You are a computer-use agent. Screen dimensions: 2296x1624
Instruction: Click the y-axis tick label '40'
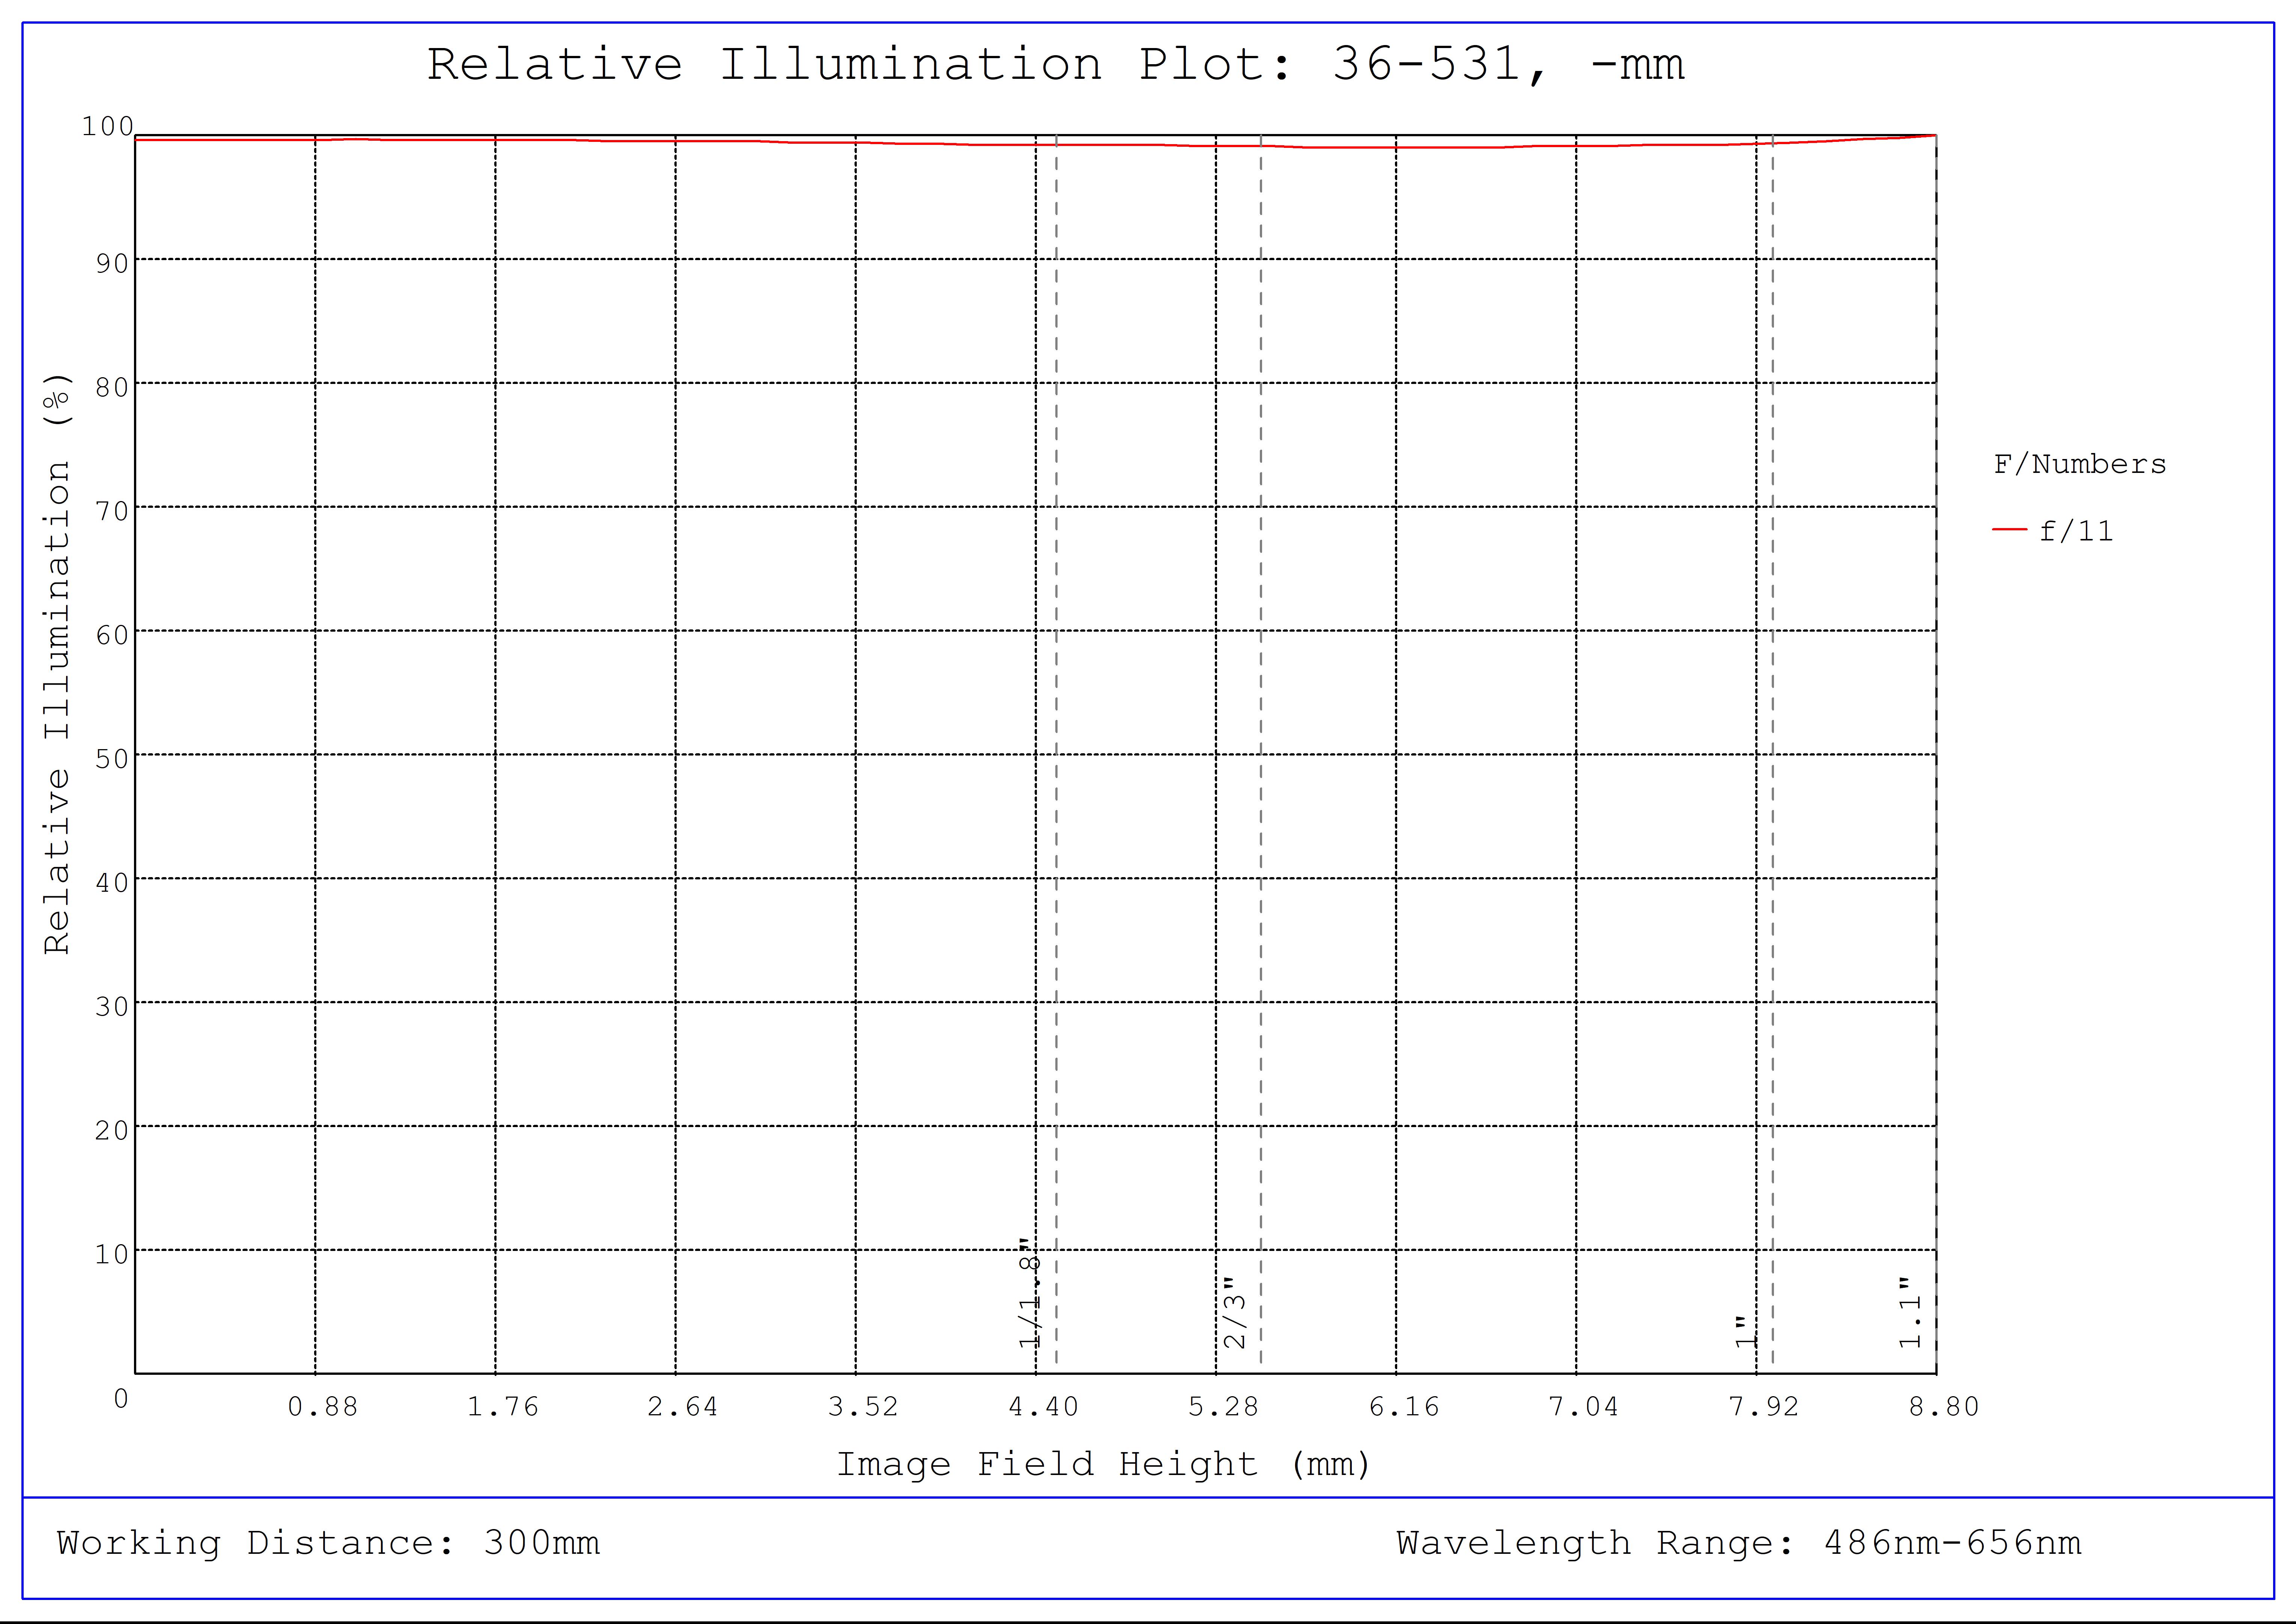click(112, 883)
